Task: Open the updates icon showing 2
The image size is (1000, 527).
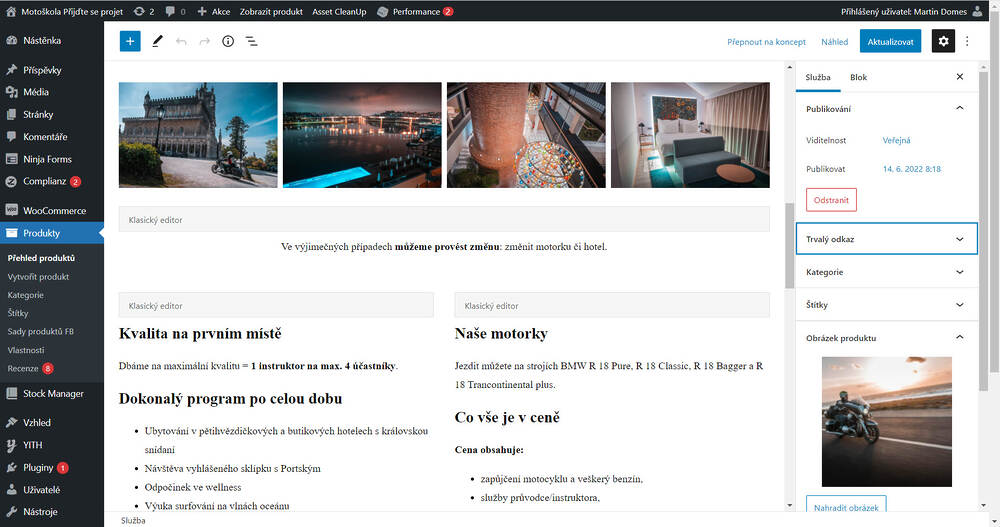Action: (x=144, y=11)
